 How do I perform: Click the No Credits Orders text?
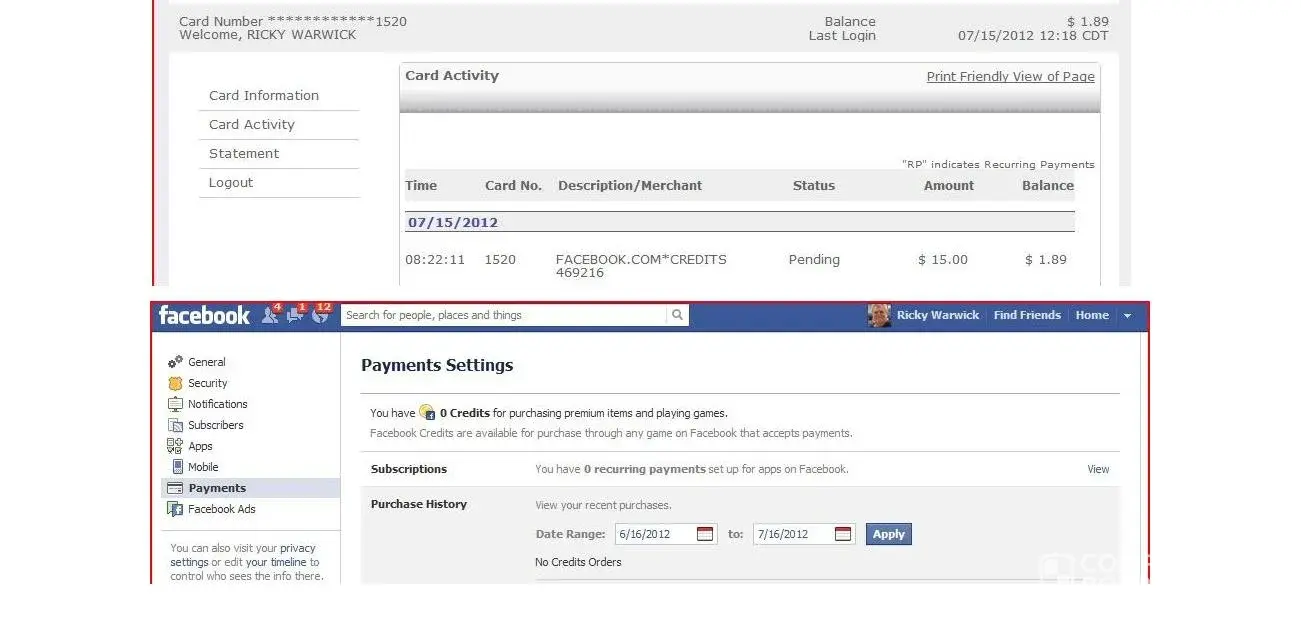pos(578,562)
